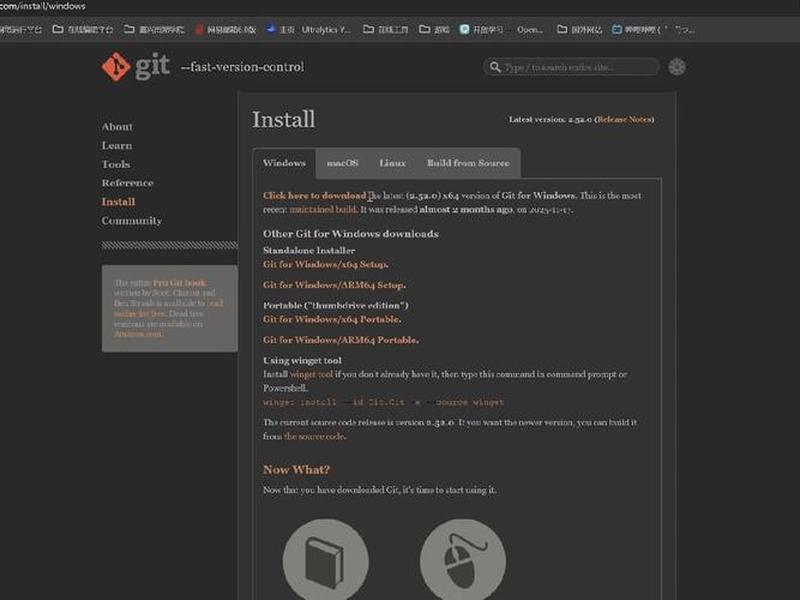
Task: Switch to Build from Source tab
Action: click(468, 163)
